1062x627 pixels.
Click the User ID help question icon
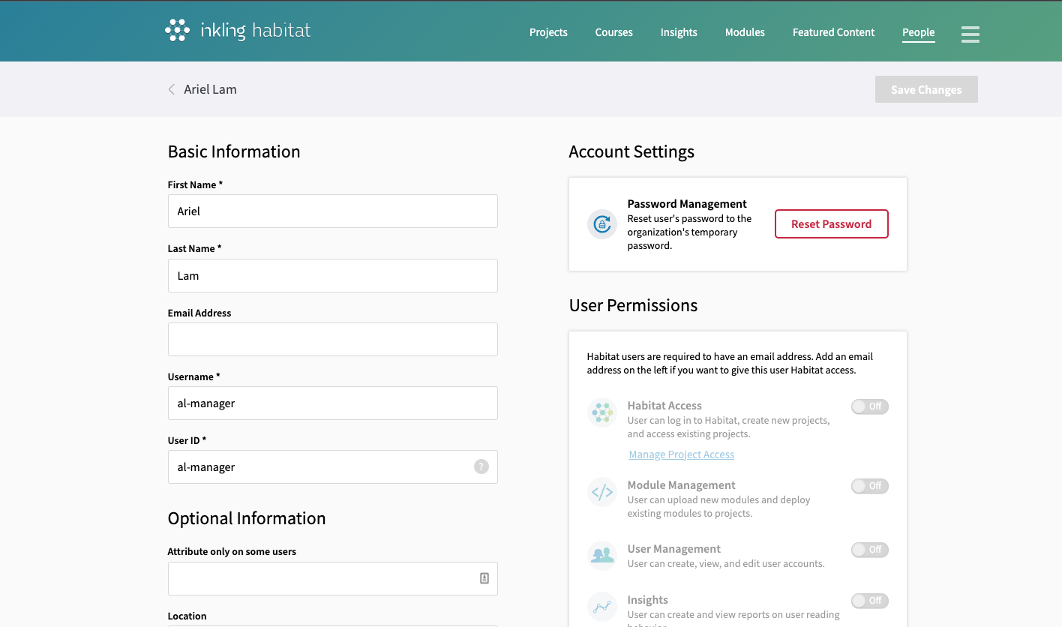481,467
